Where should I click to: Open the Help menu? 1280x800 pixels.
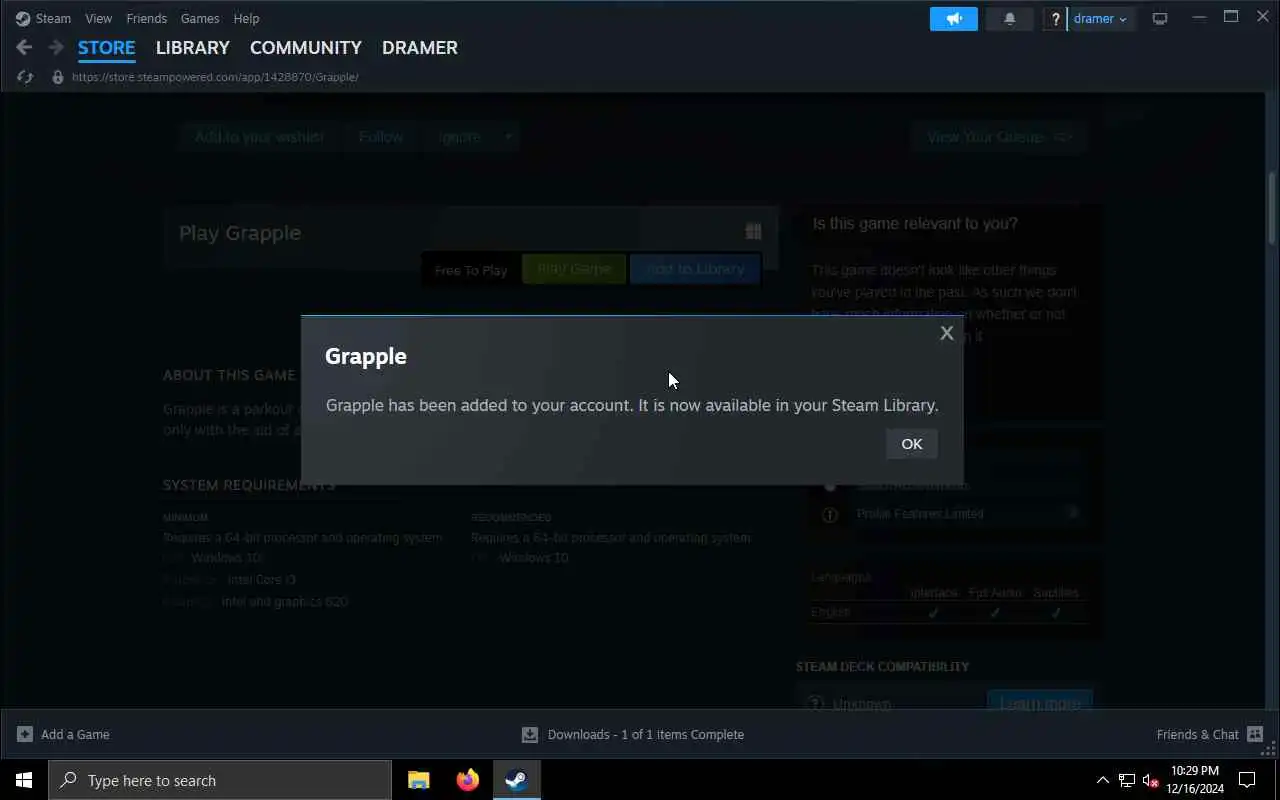pyautogui.click(x=246, y=18)
